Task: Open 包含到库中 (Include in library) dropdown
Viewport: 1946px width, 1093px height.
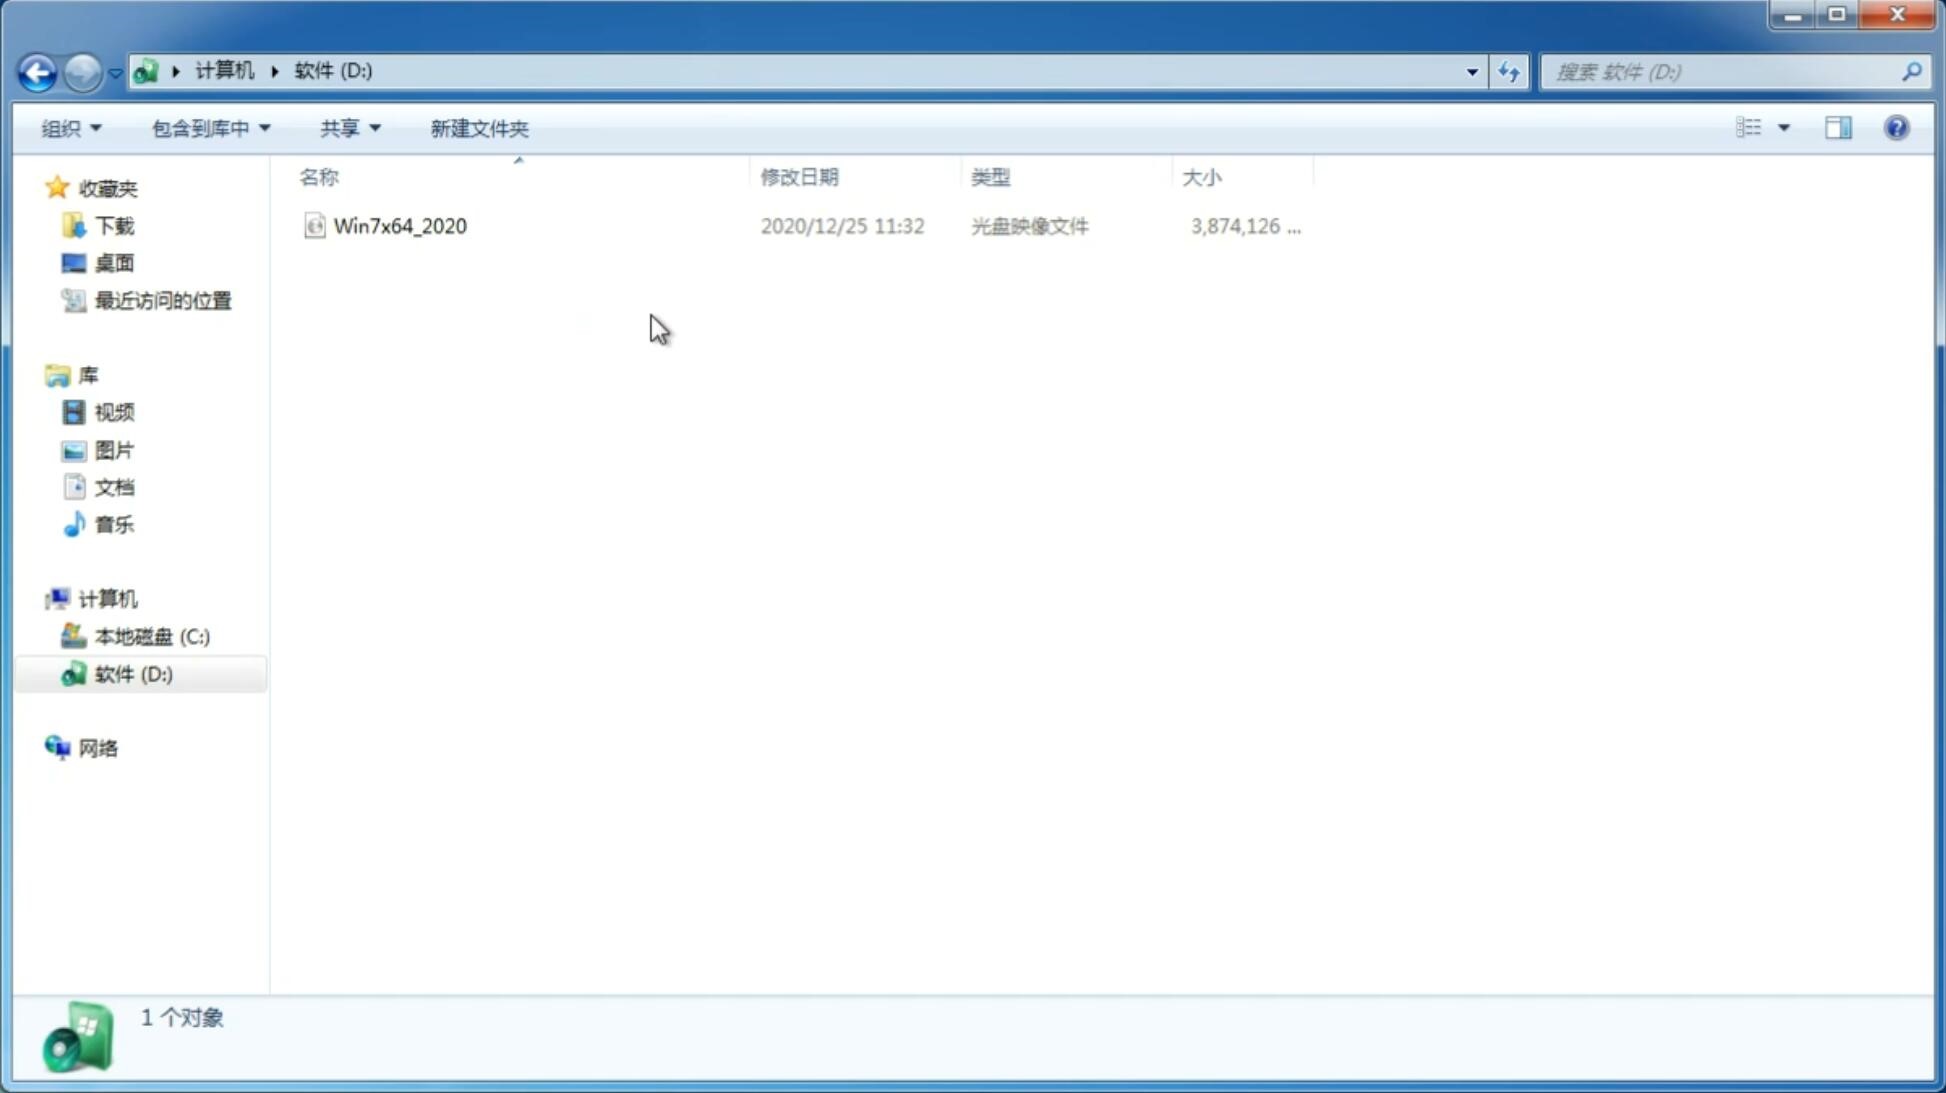Action: tap(208, 127)
